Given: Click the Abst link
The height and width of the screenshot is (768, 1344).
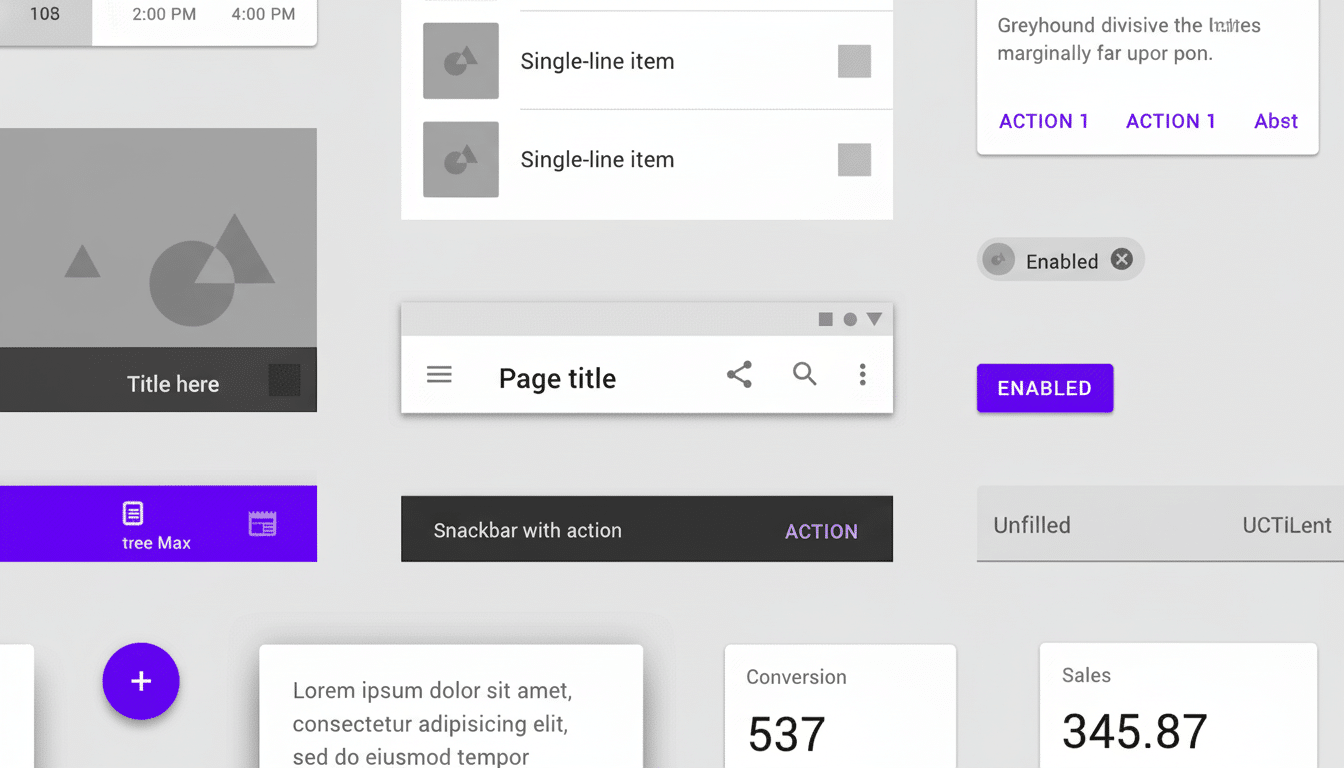Looking at the screenshot, I should 1276,120.
